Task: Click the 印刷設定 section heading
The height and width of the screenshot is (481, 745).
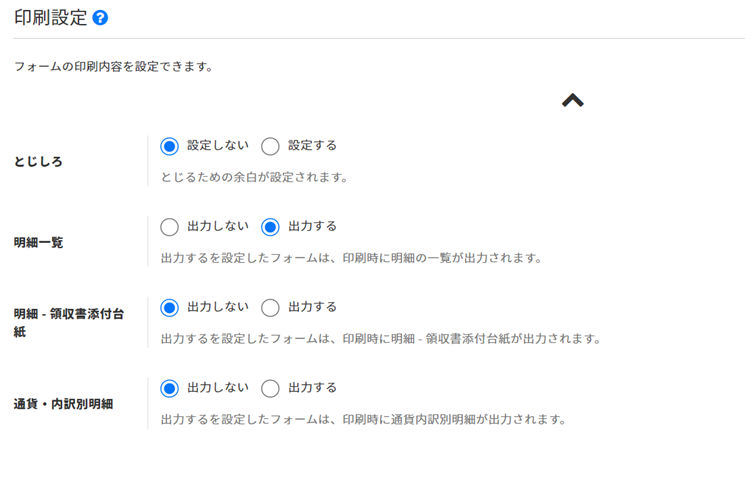Action: pos(50,18)
